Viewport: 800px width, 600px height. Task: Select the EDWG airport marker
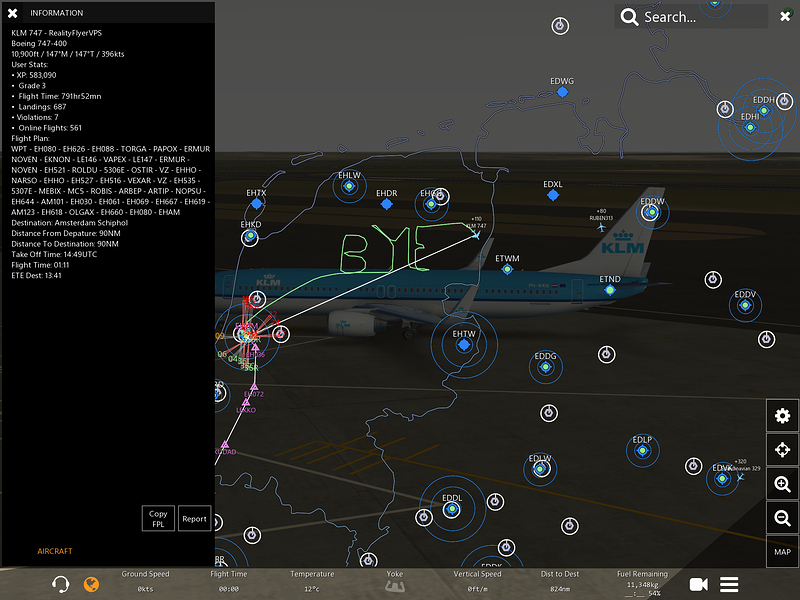[562, 92]
